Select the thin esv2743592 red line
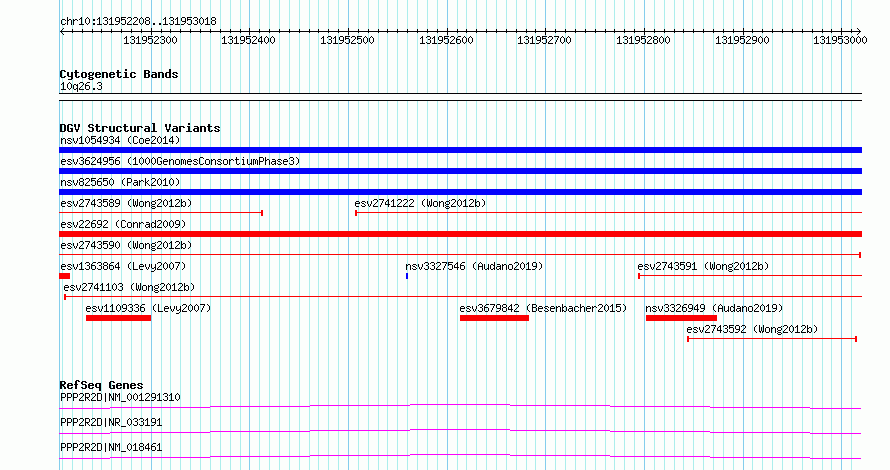 tap(772, 339)
